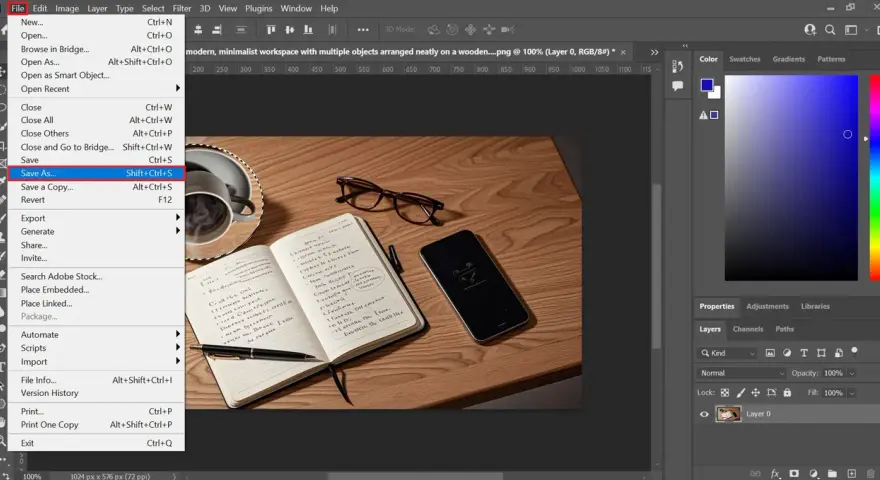Filter Layers panel by pixel layers
The image size is (880, 480).
(x=770, y=353)
